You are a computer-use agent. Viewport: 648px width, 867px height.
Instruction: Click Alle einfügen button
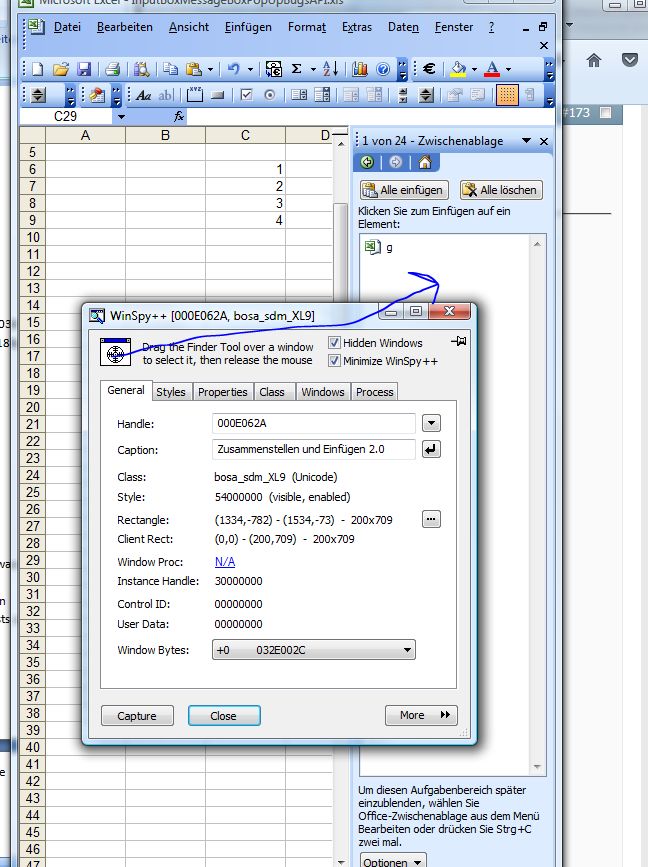[x=404, y=190]
